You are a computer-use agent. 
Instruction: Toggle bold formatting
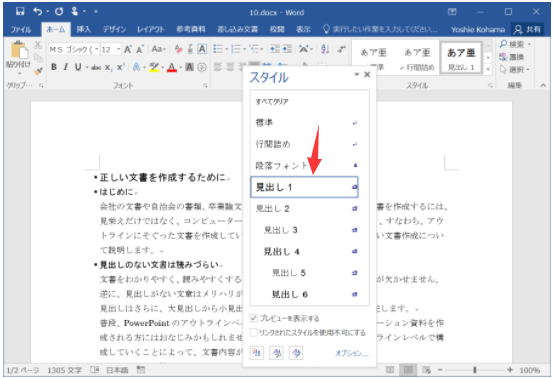point(54,67)
